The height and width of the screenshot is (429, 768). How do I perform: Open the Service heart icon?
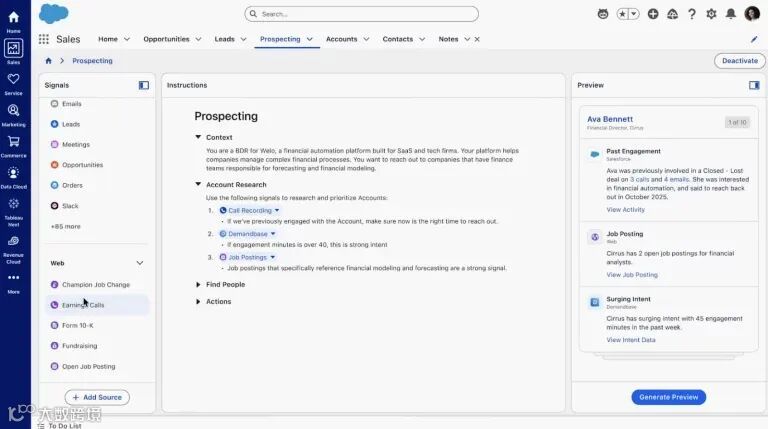pos(14,79)
